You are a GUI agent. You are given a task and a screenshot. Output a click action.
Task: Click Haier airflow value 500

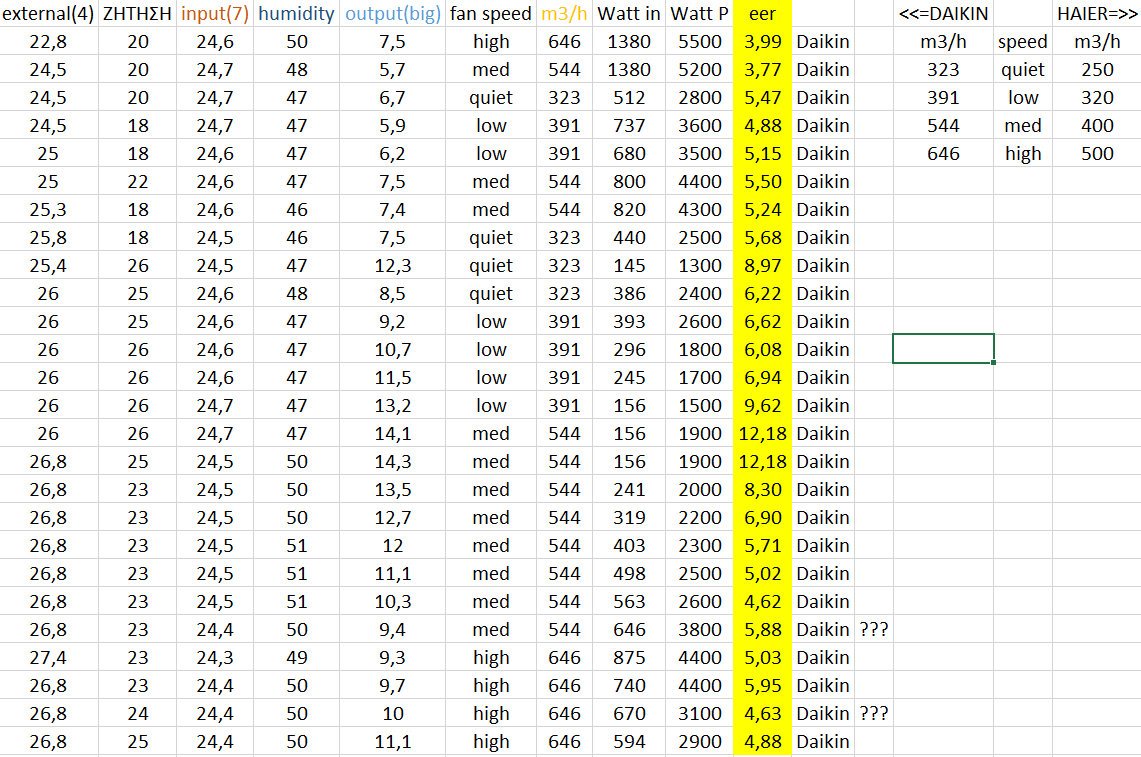tap(1097, 154)
